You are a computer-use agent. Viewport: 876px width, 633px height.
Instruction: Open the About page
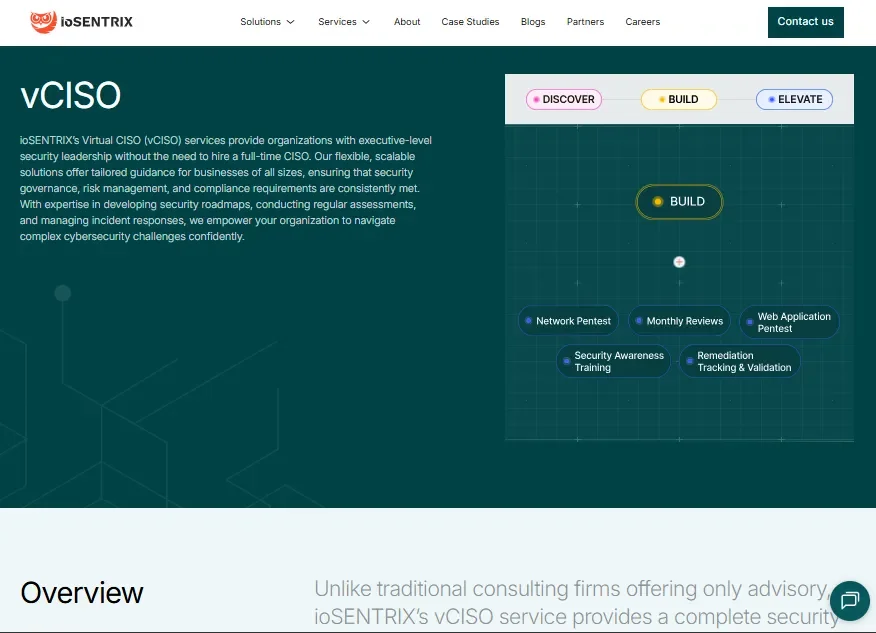407,22
